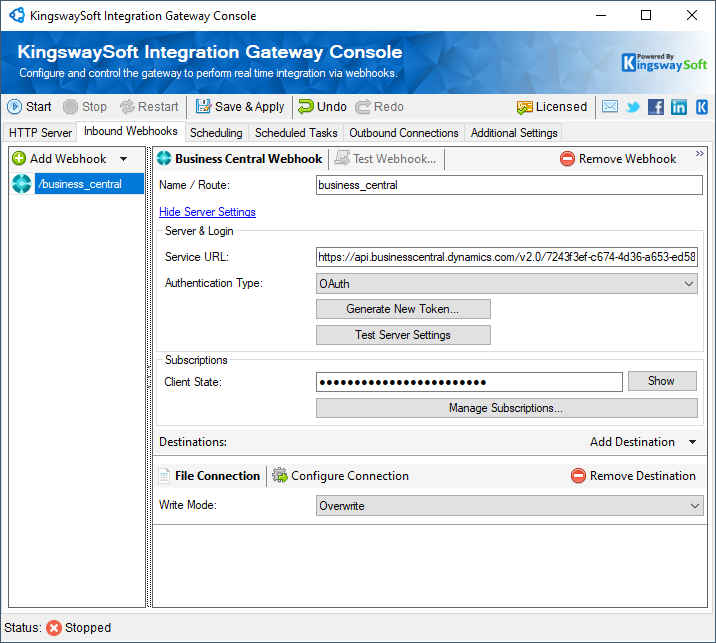Click the red Stopped status icon
The height and width of the screenshot is (643, 716).
54,628
